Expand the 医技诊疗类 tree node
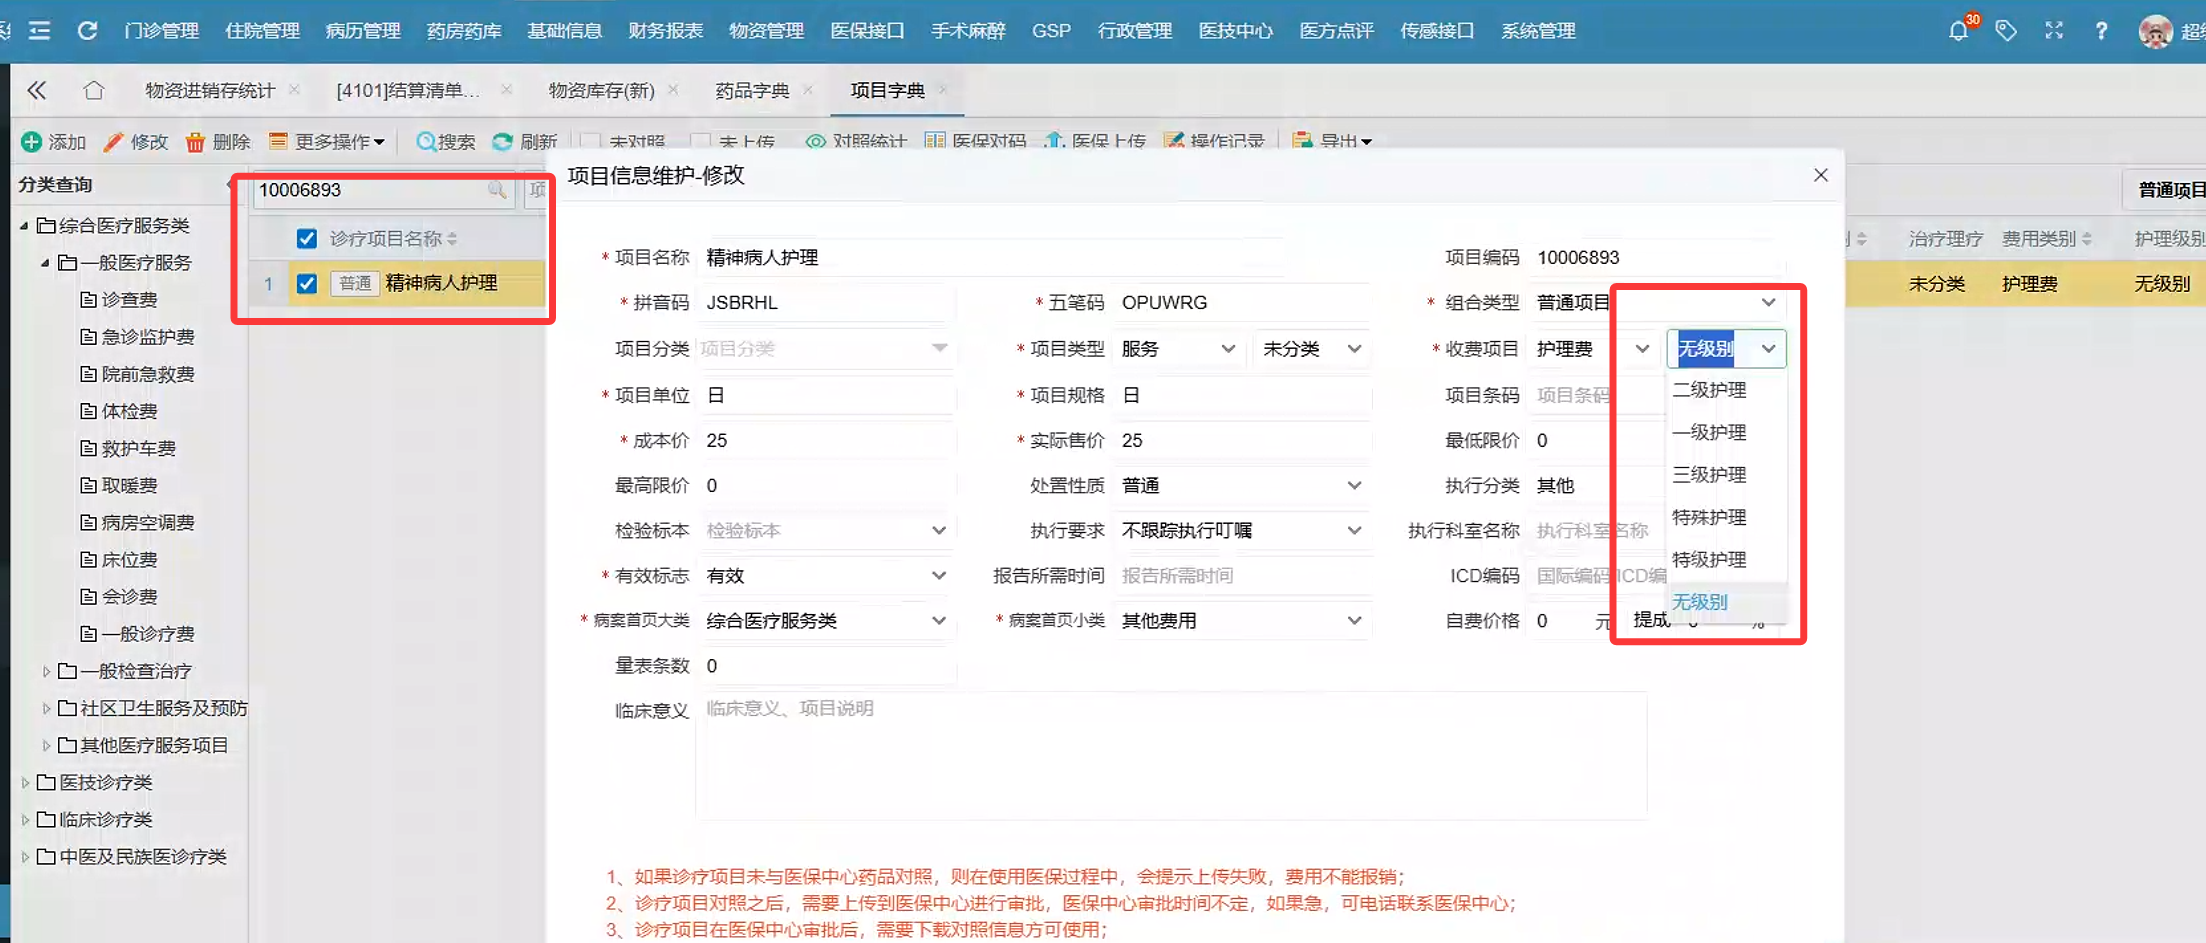Viewport: 2206px width, 943px height. 25,783
